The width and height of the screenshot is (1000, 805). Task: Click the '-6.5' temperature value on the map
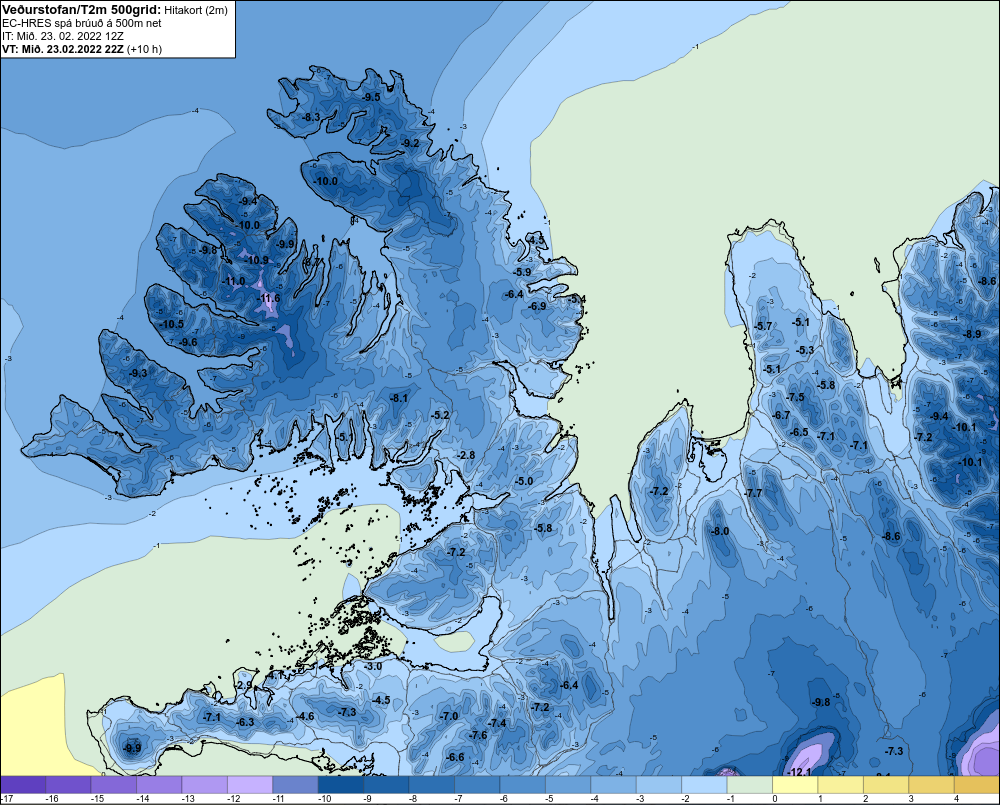pos(799,432)
